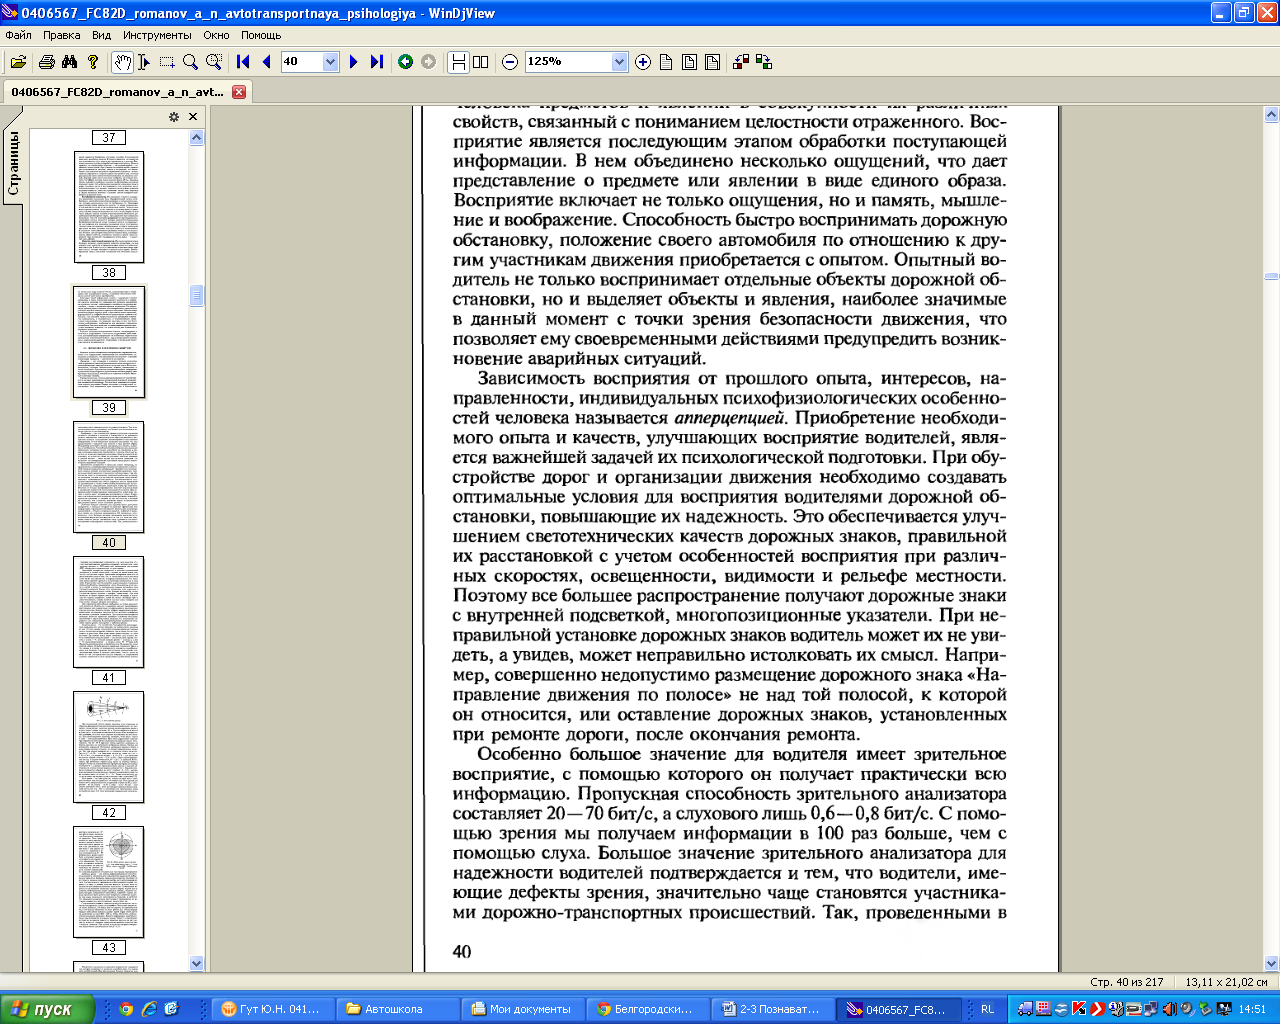1280x1024 pixels.
Task: Switch to 2-3 Познават... taskbar button
Action: click(771, 1009)
